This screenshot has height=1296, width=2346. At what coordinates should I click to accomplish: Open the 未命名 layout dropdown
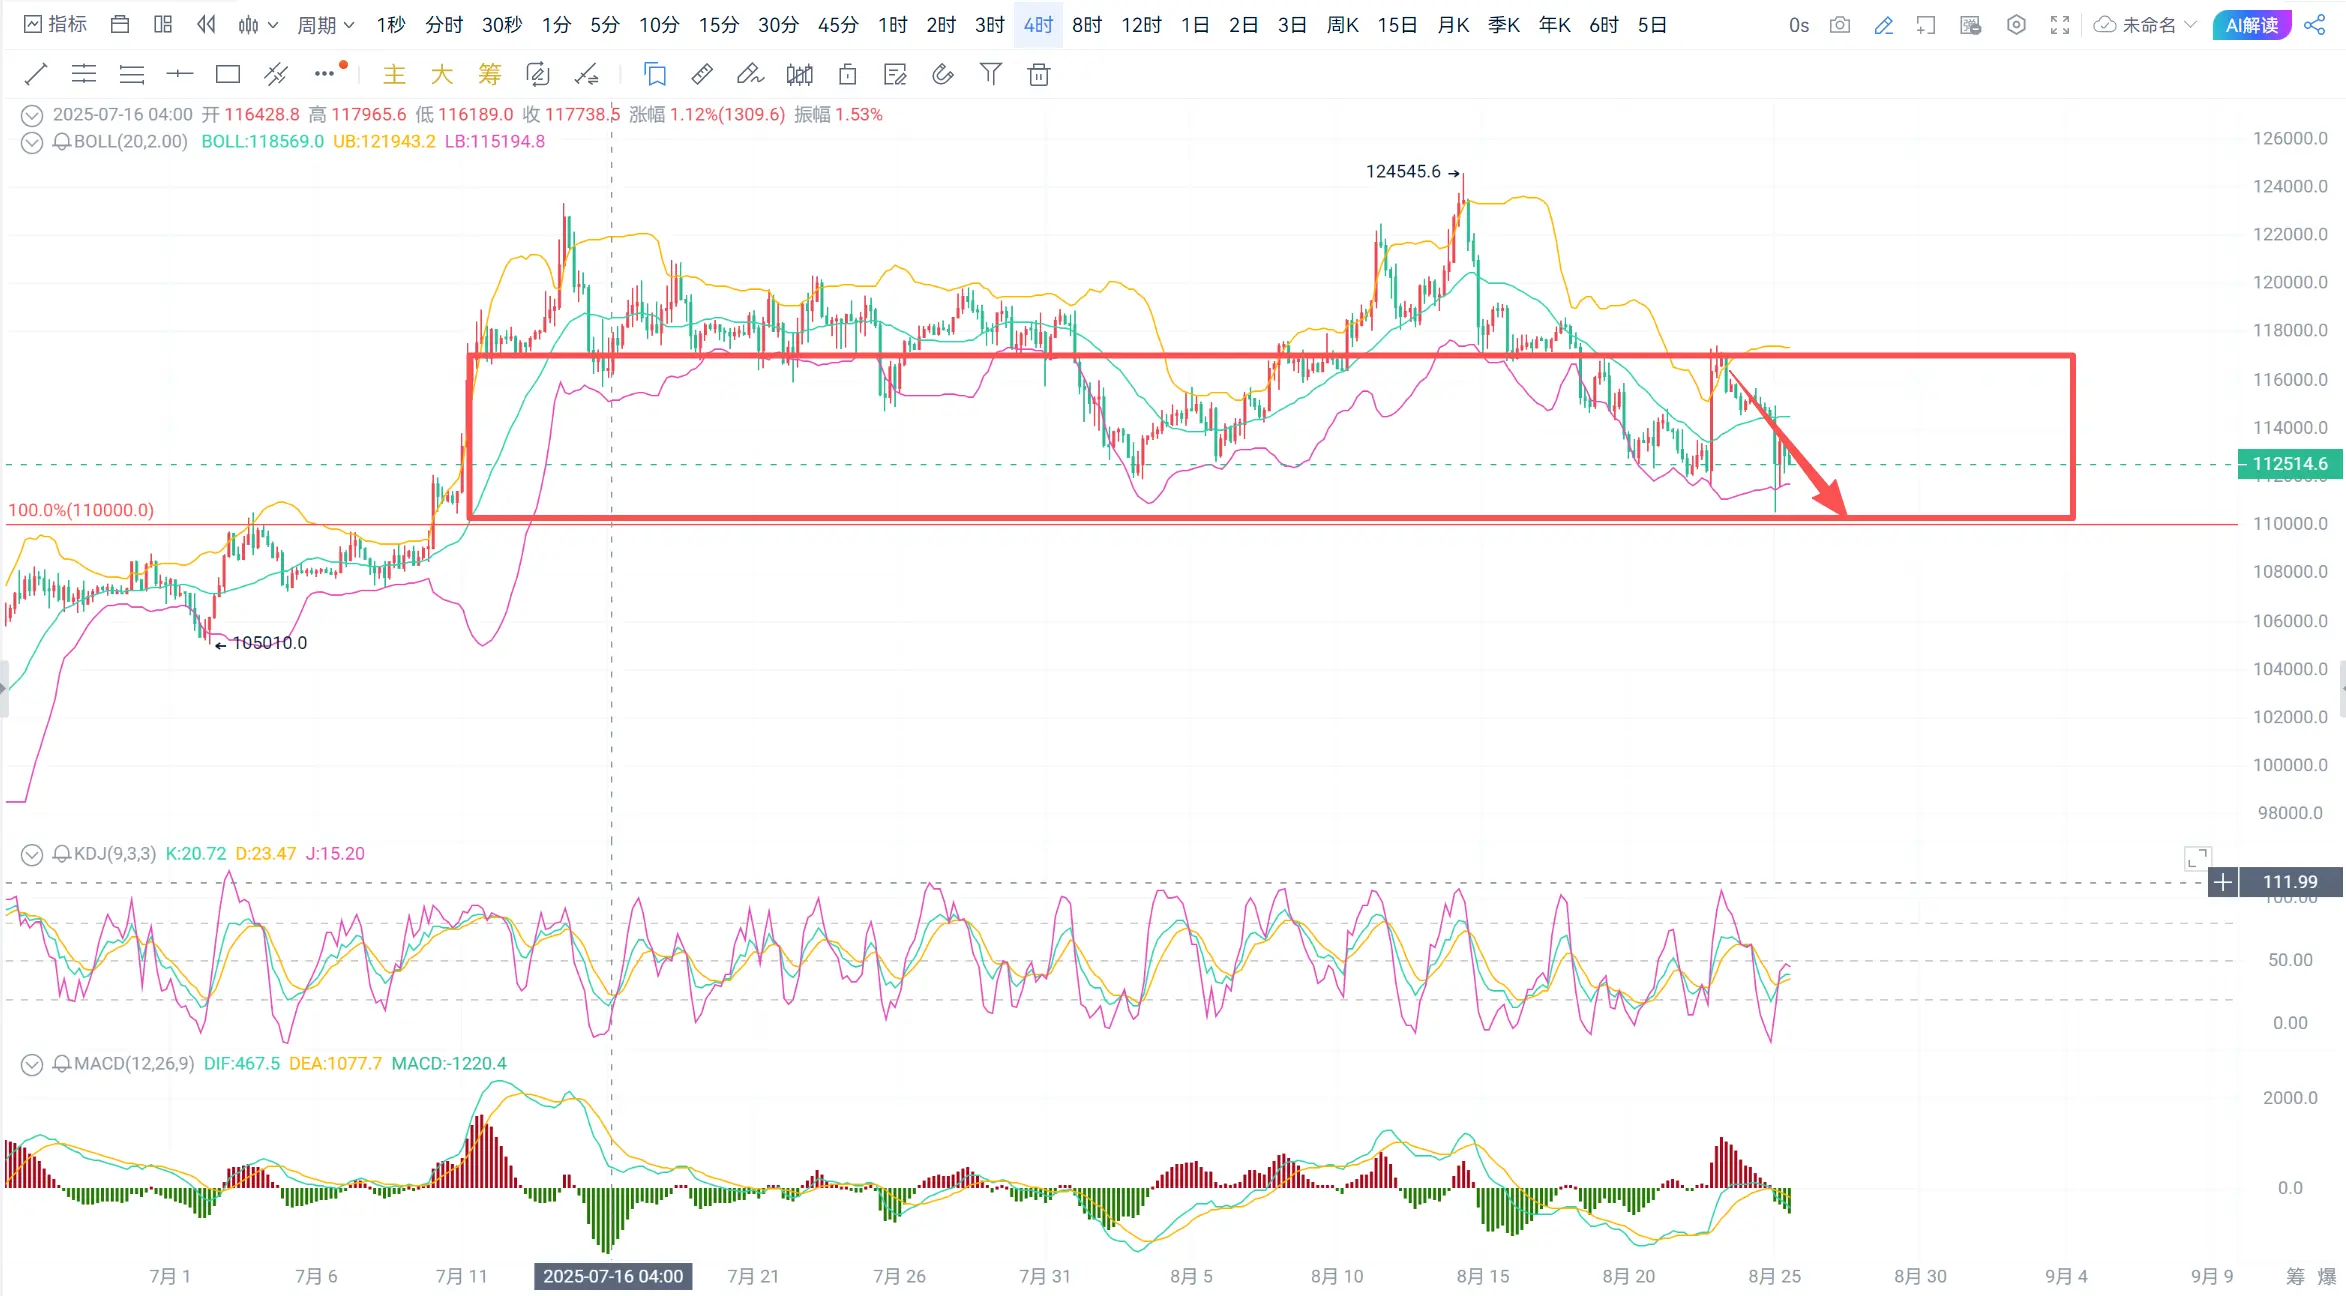click(2144, 25)
